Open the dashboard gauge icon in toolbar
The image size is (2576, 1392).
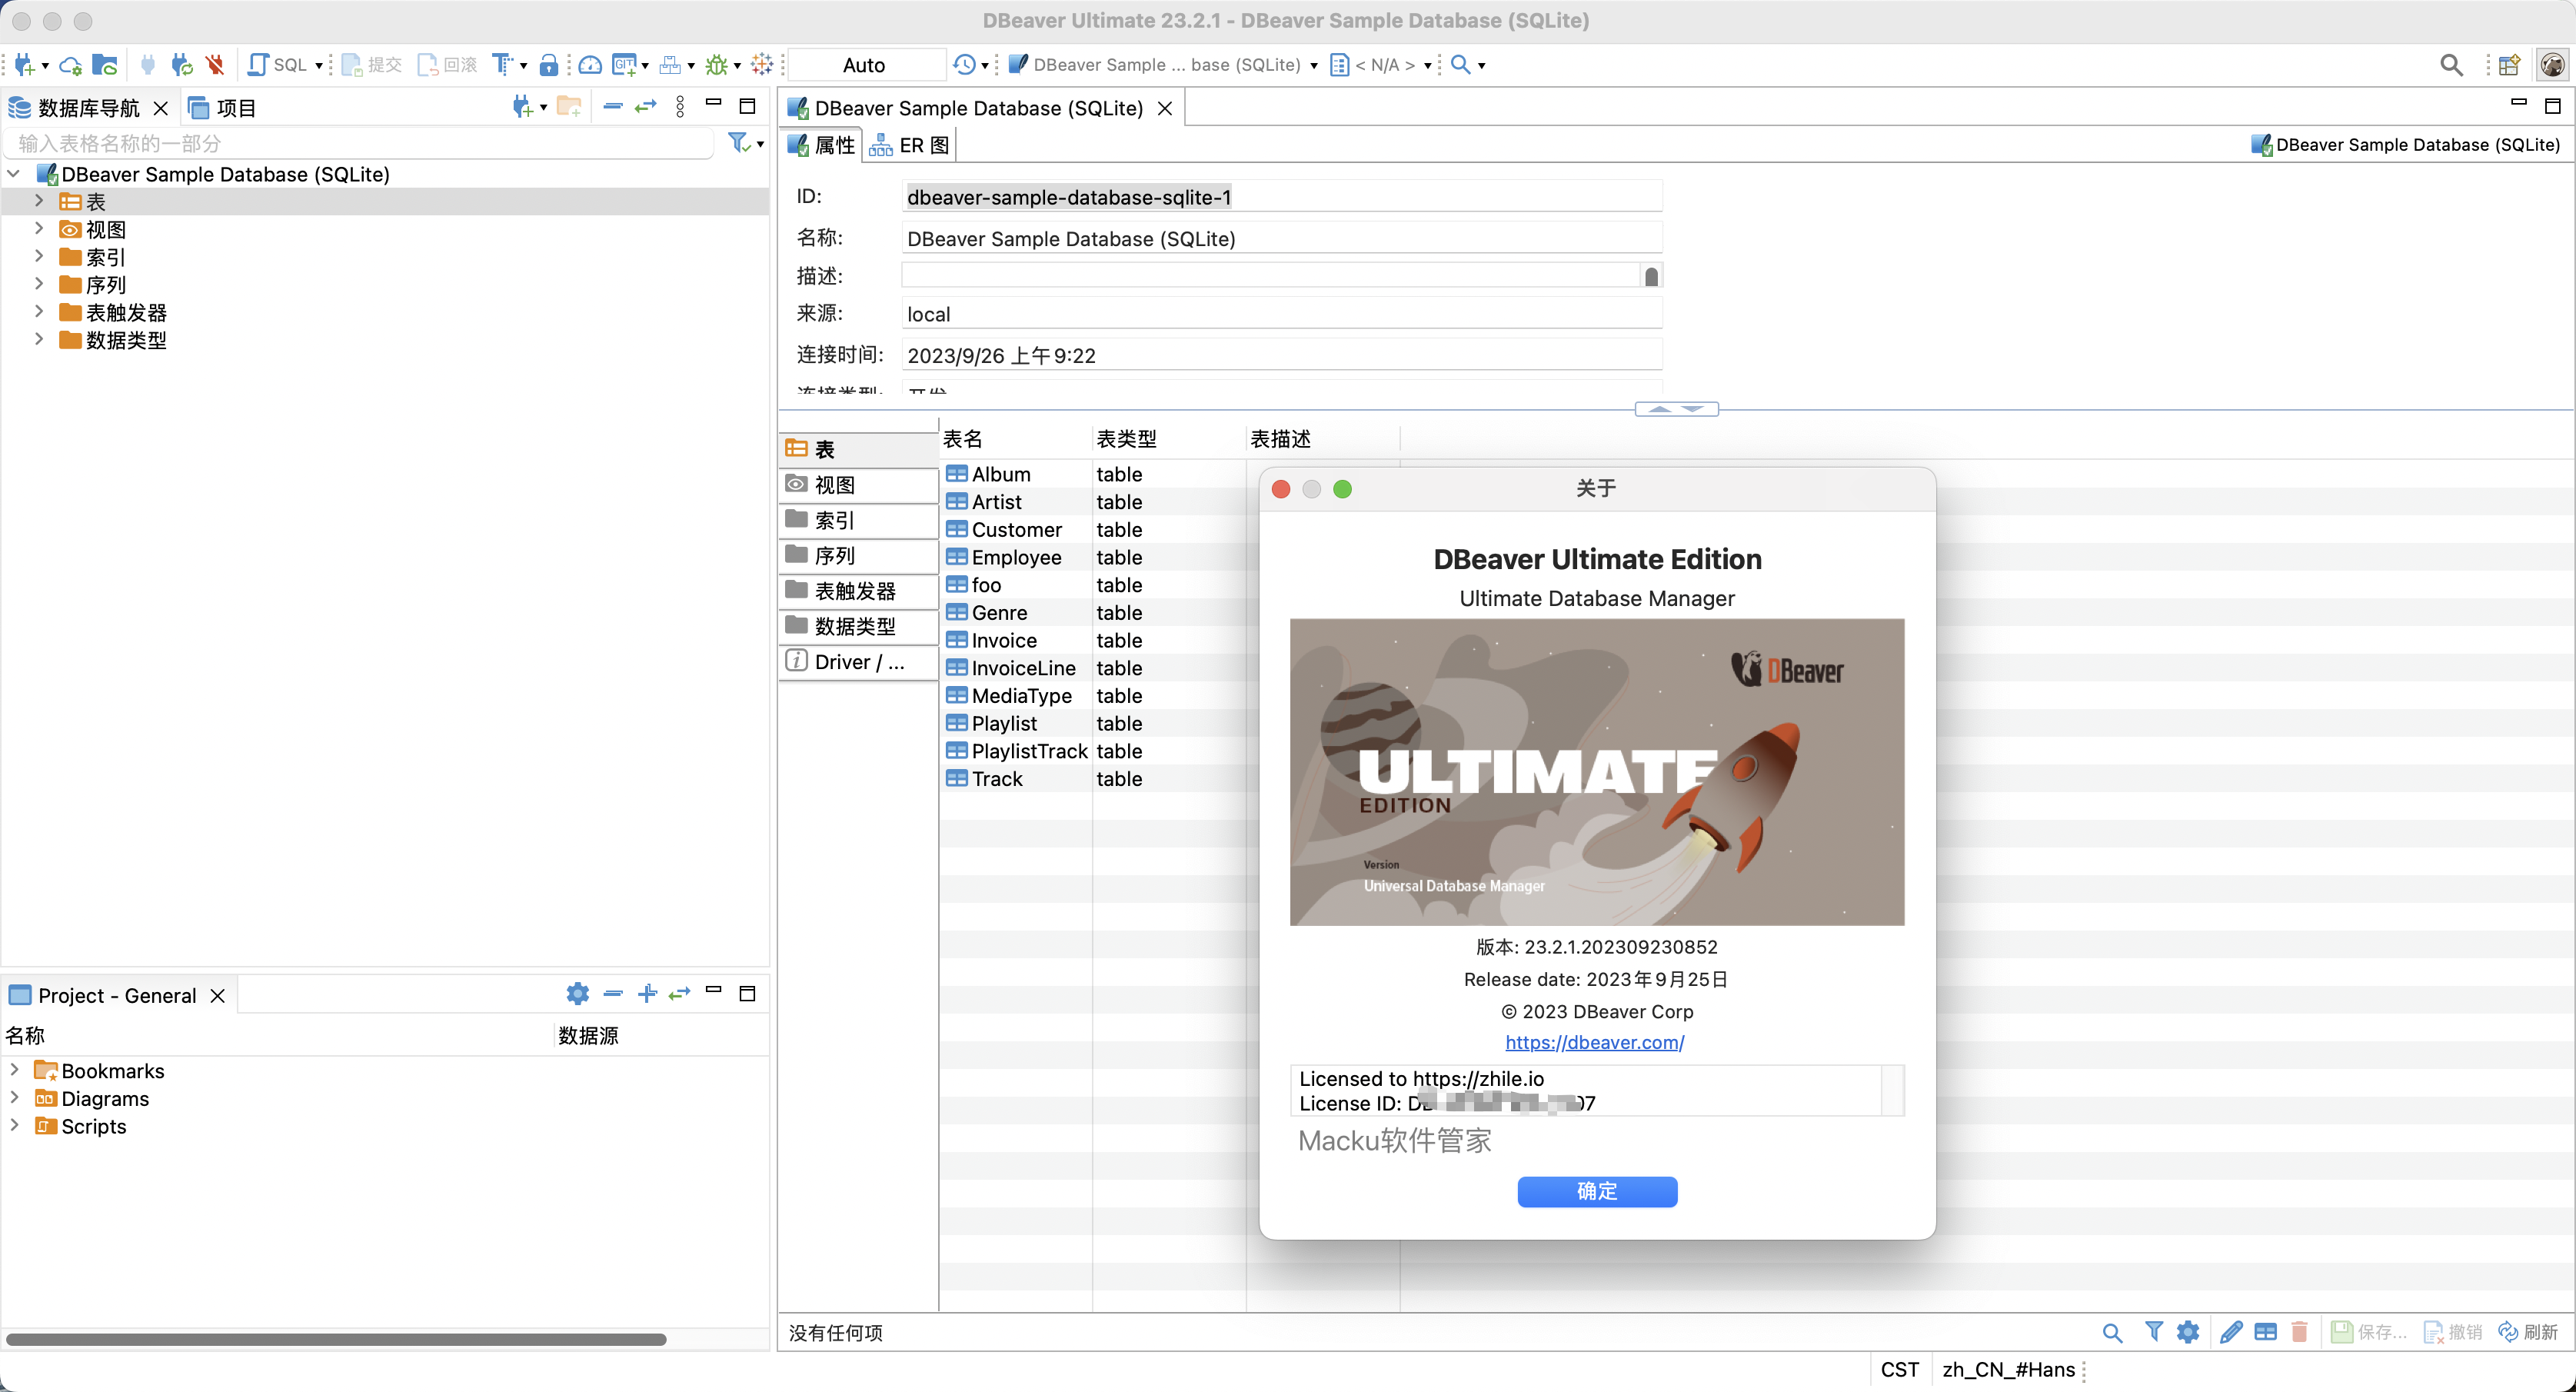click(590, 65)
